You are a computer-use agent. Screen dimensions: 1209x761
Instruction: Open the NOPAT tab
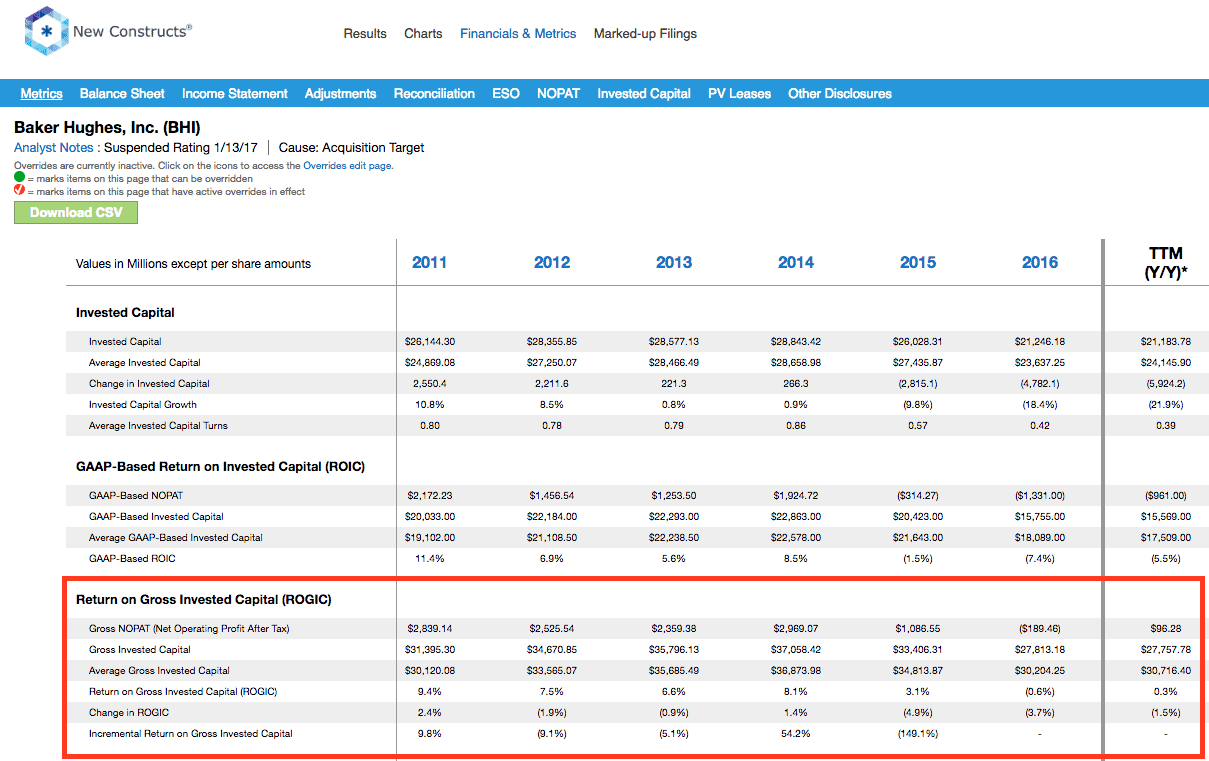[558, 93]
